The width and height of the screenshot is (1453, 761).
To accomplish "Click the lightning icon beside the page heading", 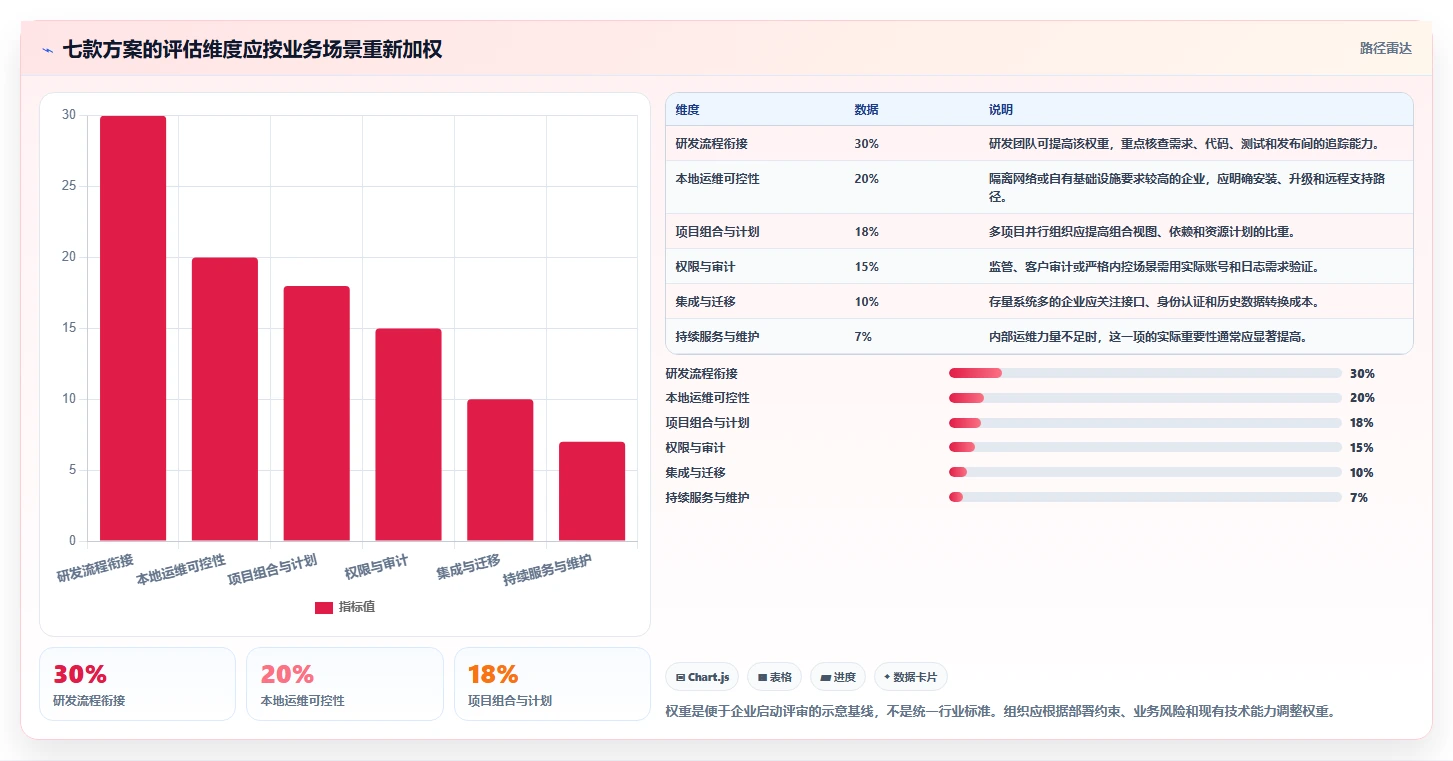I will coord(47,50).
